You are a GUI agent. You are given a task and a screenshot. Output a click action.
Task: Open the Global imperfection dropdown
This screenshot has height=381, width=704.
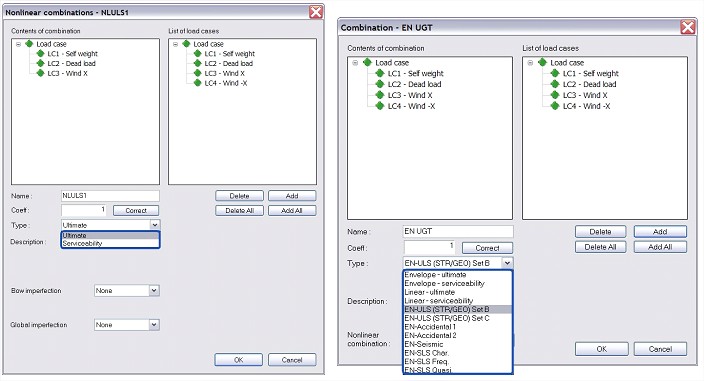(x=154, y=324)
